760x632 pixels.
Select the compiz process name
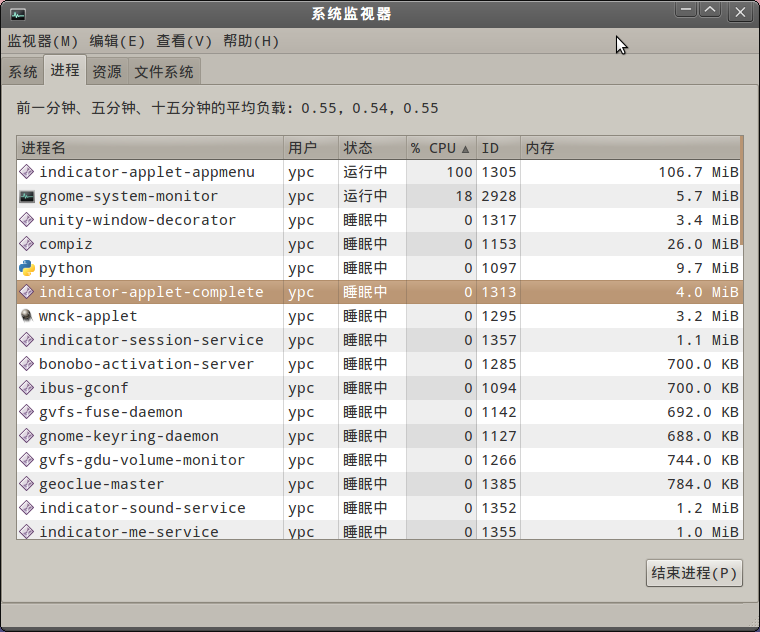65,244
